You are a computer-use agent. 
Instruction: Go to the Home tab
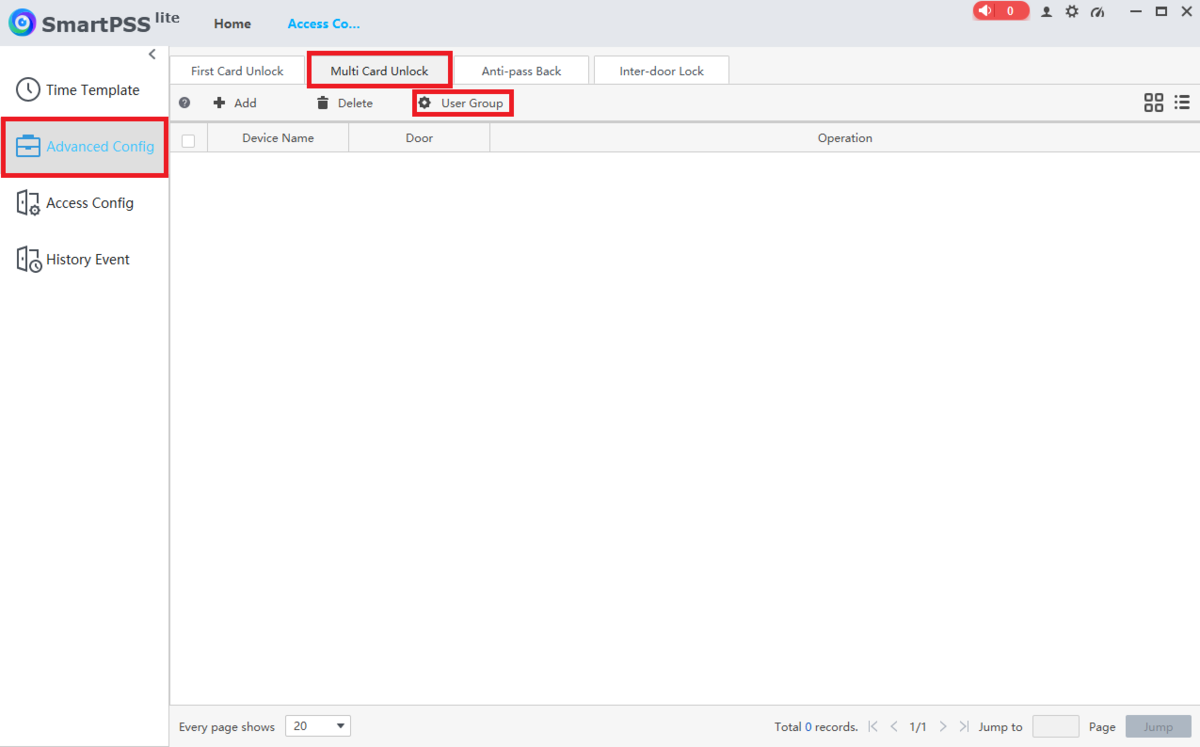point(232,24)
